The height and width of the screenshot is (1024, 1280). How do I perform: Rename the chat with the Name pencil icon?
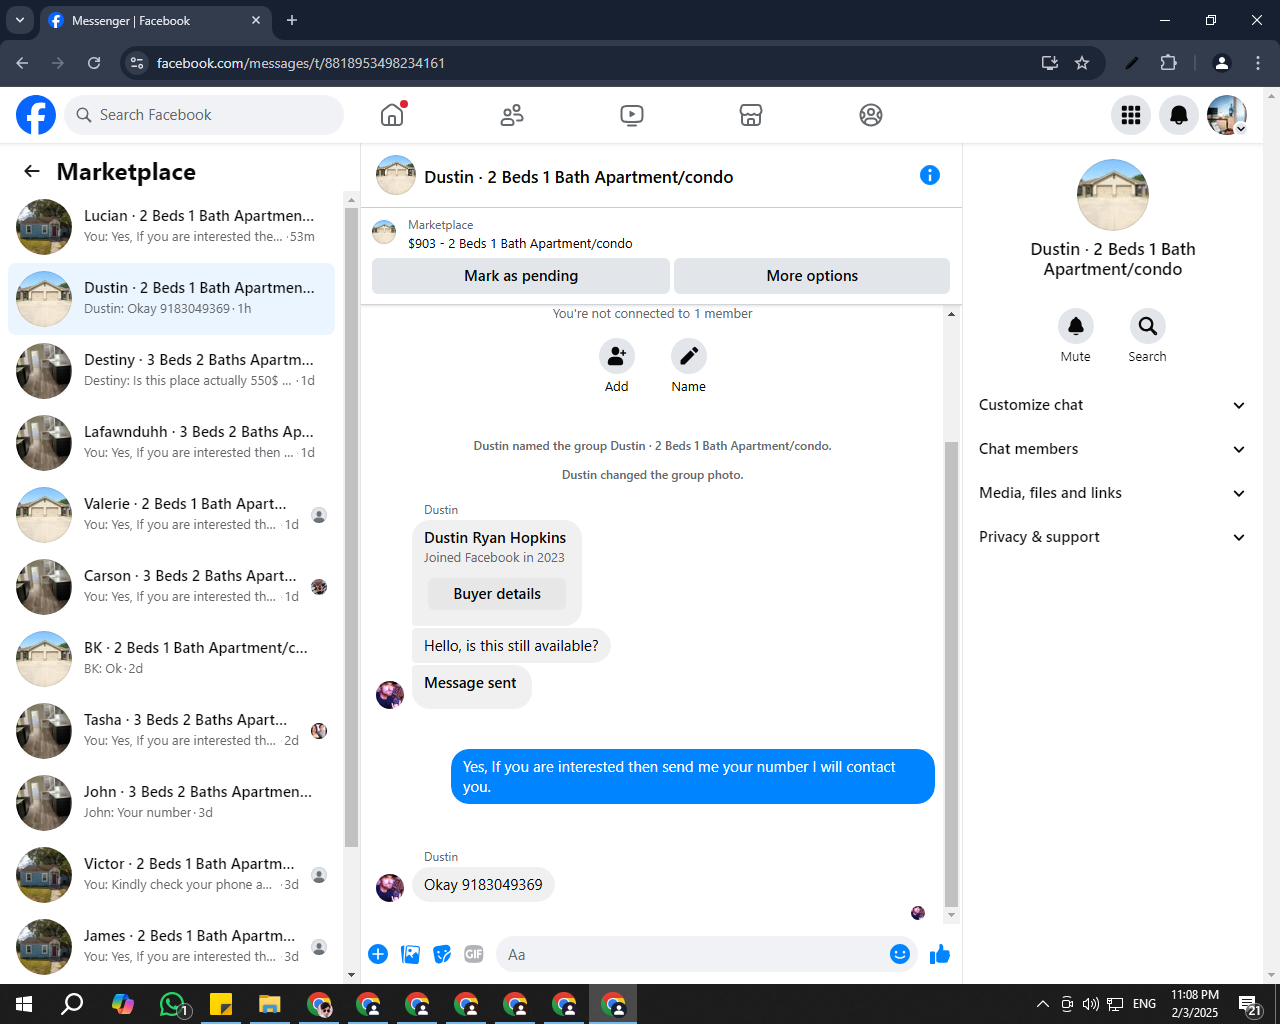(689, 356)
